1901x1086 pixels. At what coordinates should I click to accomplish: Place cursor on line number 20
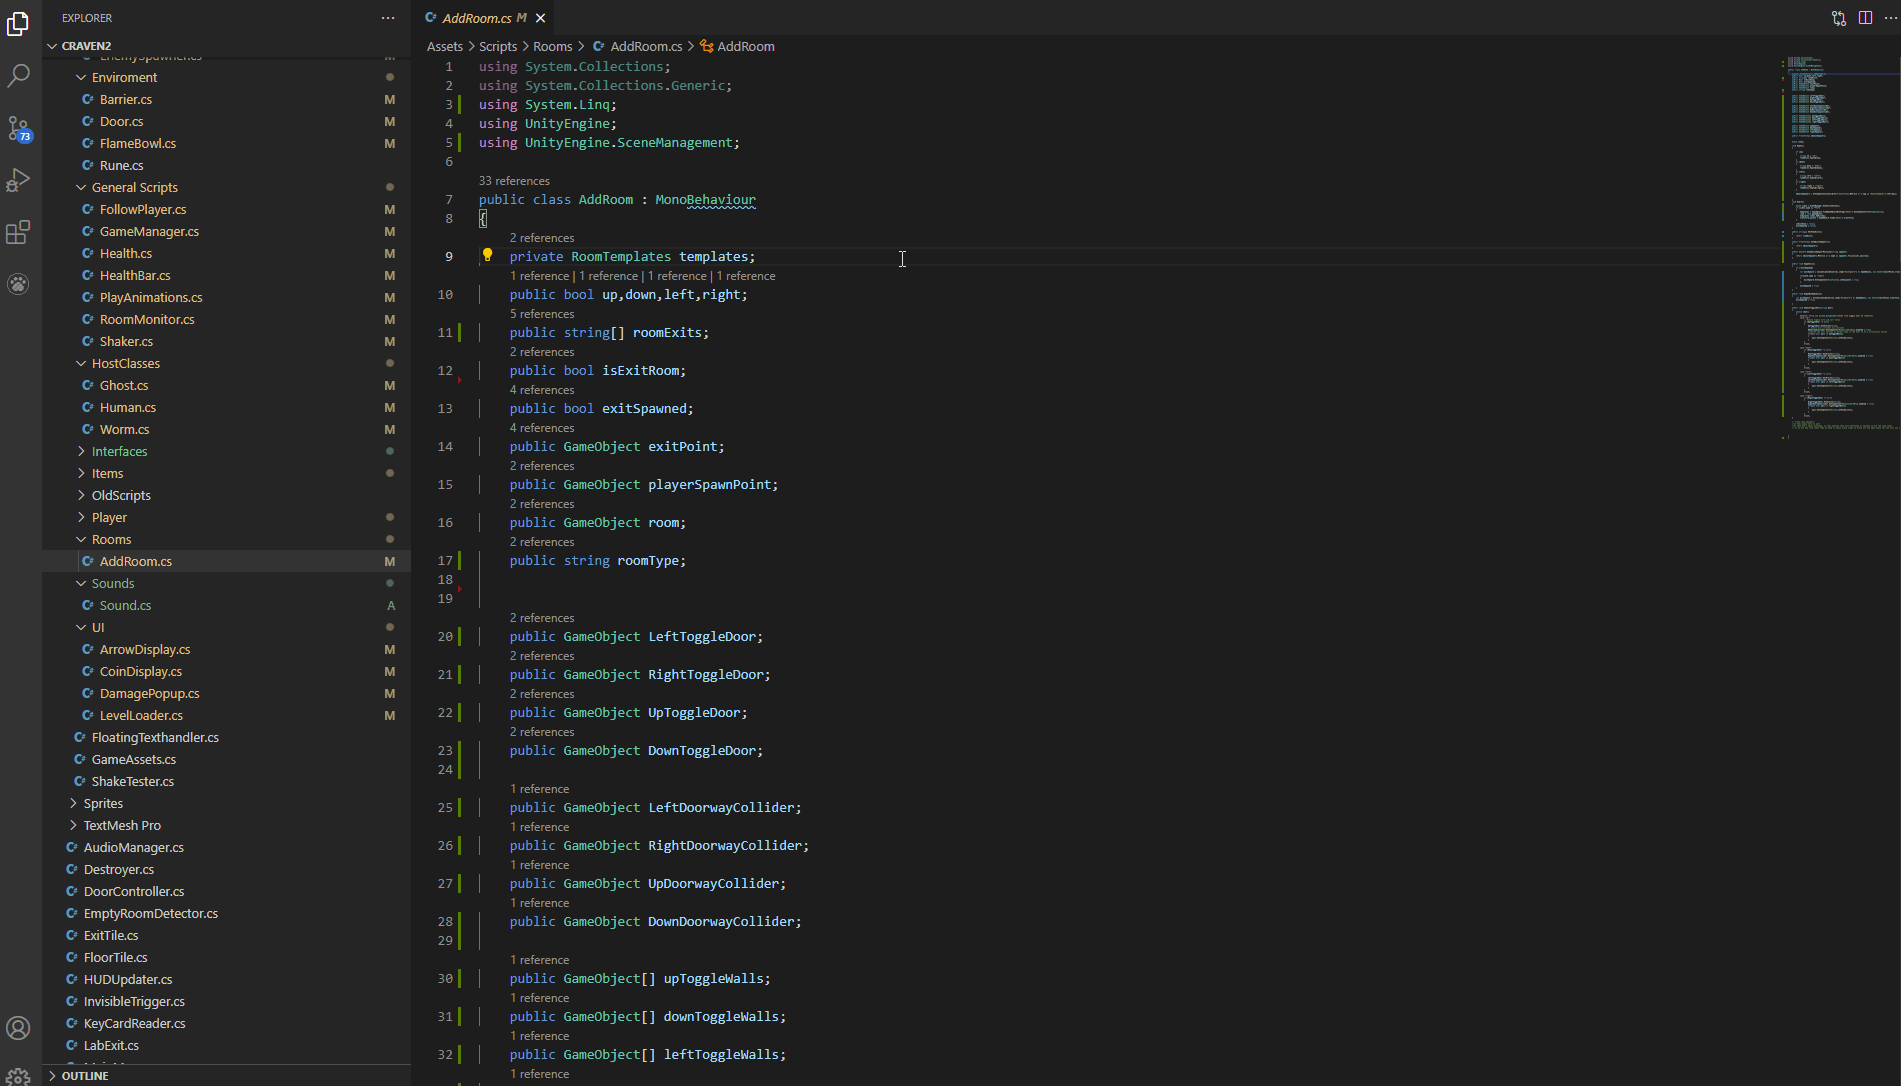pyautogui.click(x=445, y=636)
